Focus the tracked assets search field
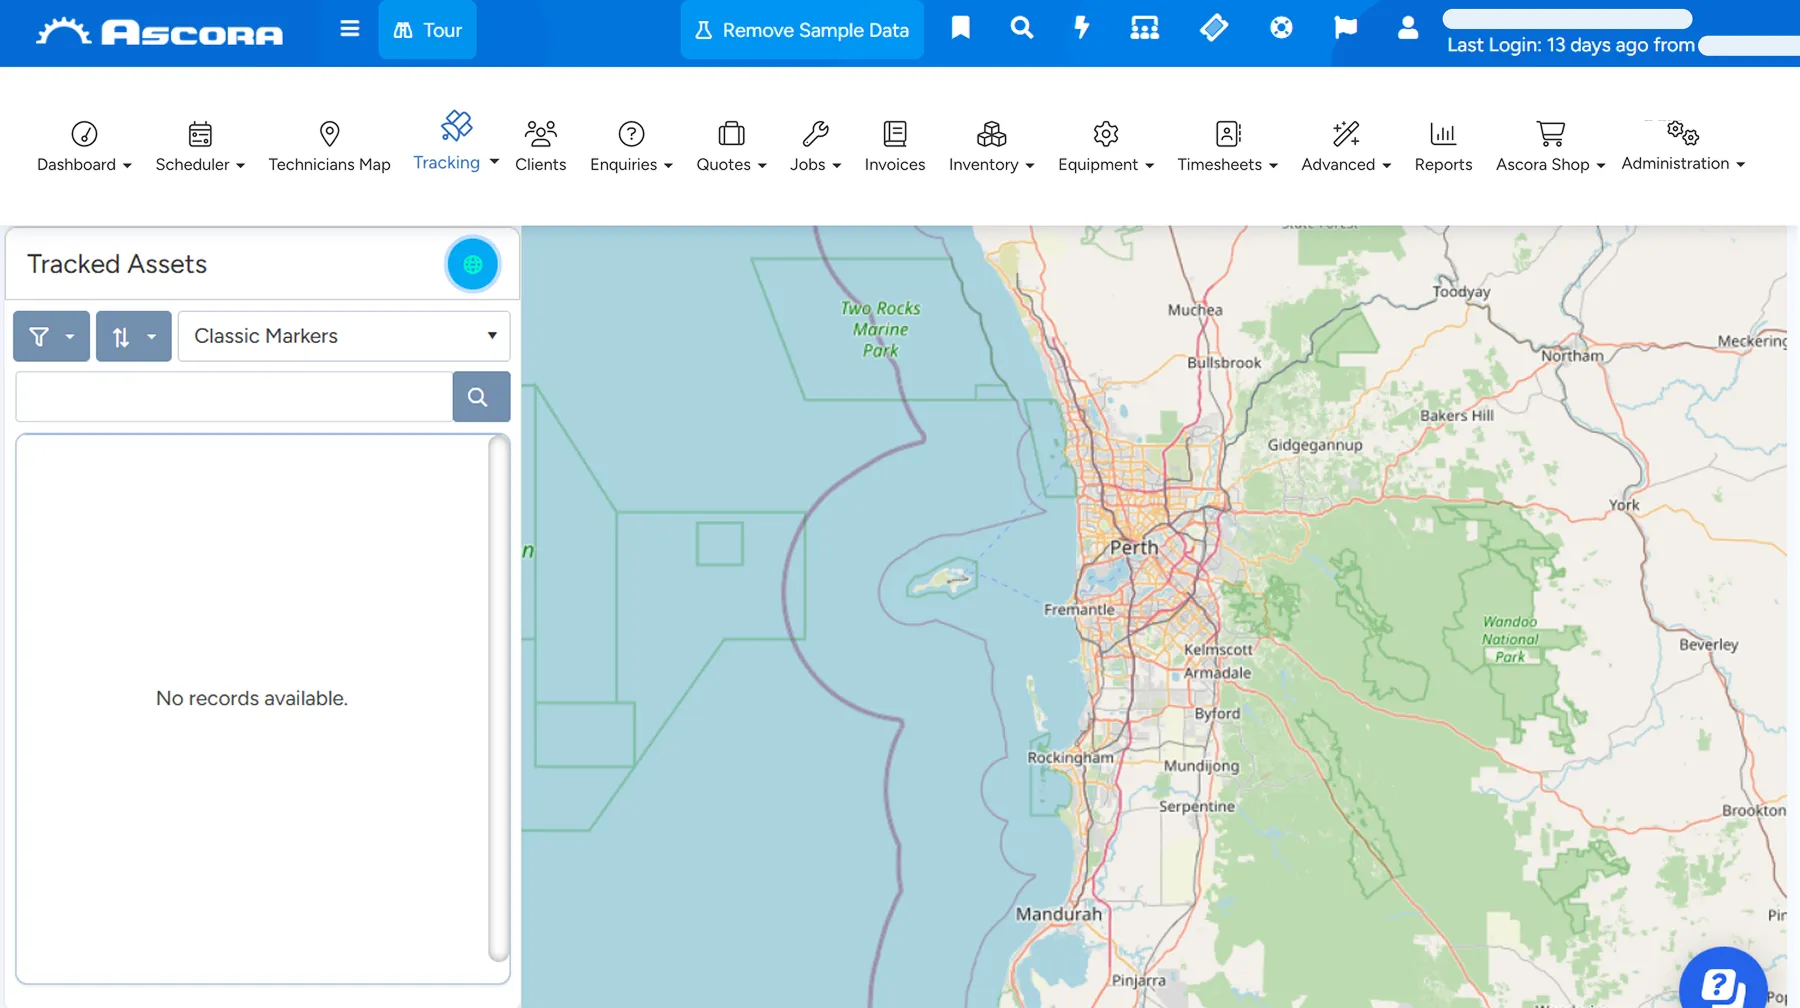 (234, 397)
